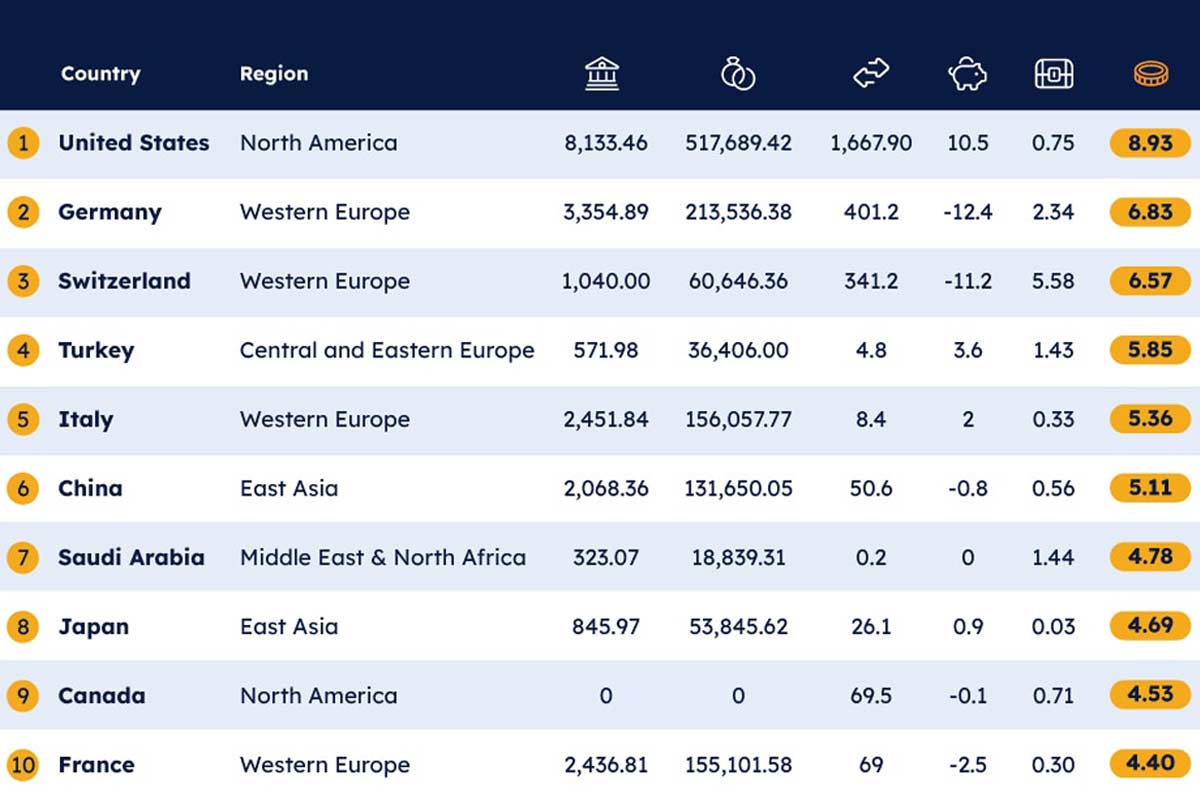Open the Switzerland country entry
The width and height of the screenshot is (1200, 800).
click(x=124, y=281)
